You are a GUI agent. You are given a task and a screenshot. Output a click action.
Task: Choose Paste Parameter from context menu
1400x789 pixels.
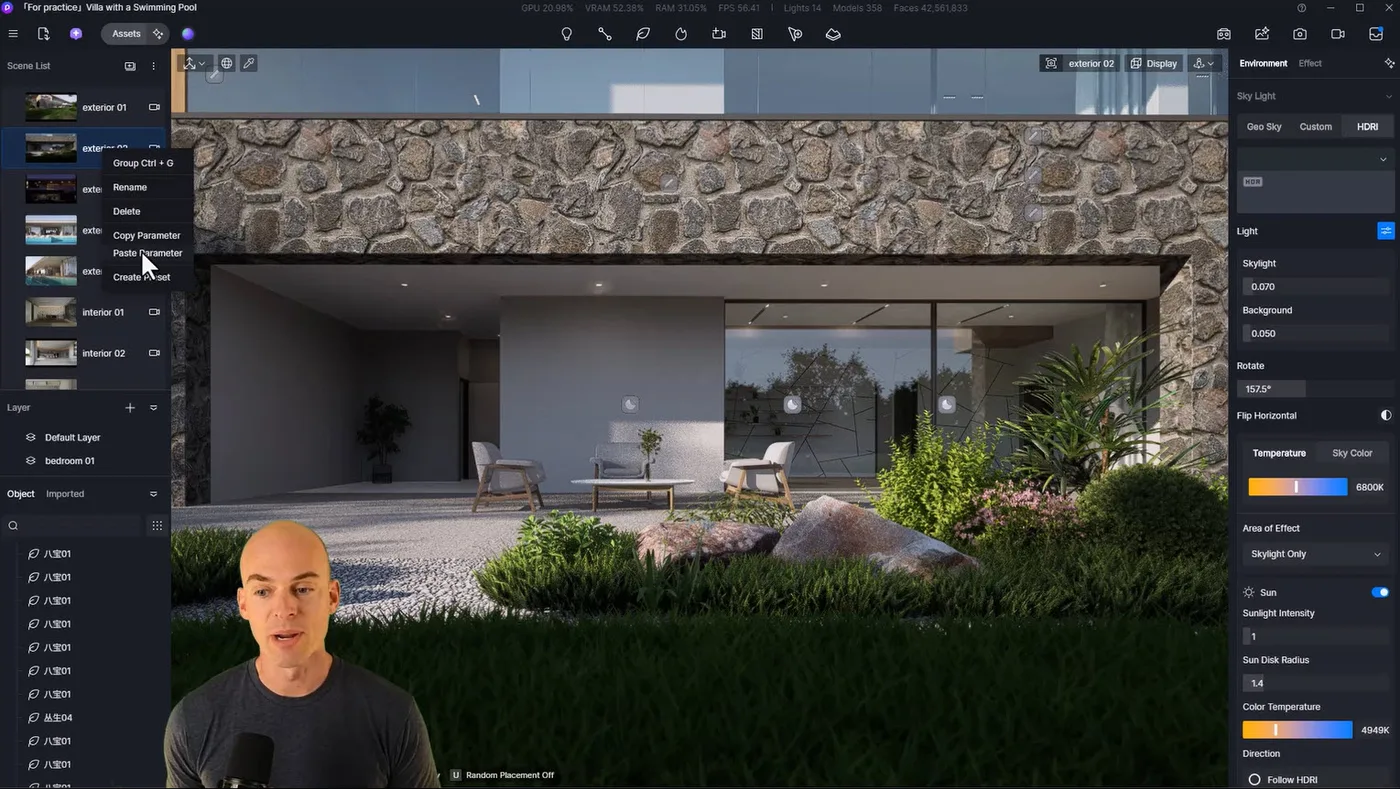point(146,253)
